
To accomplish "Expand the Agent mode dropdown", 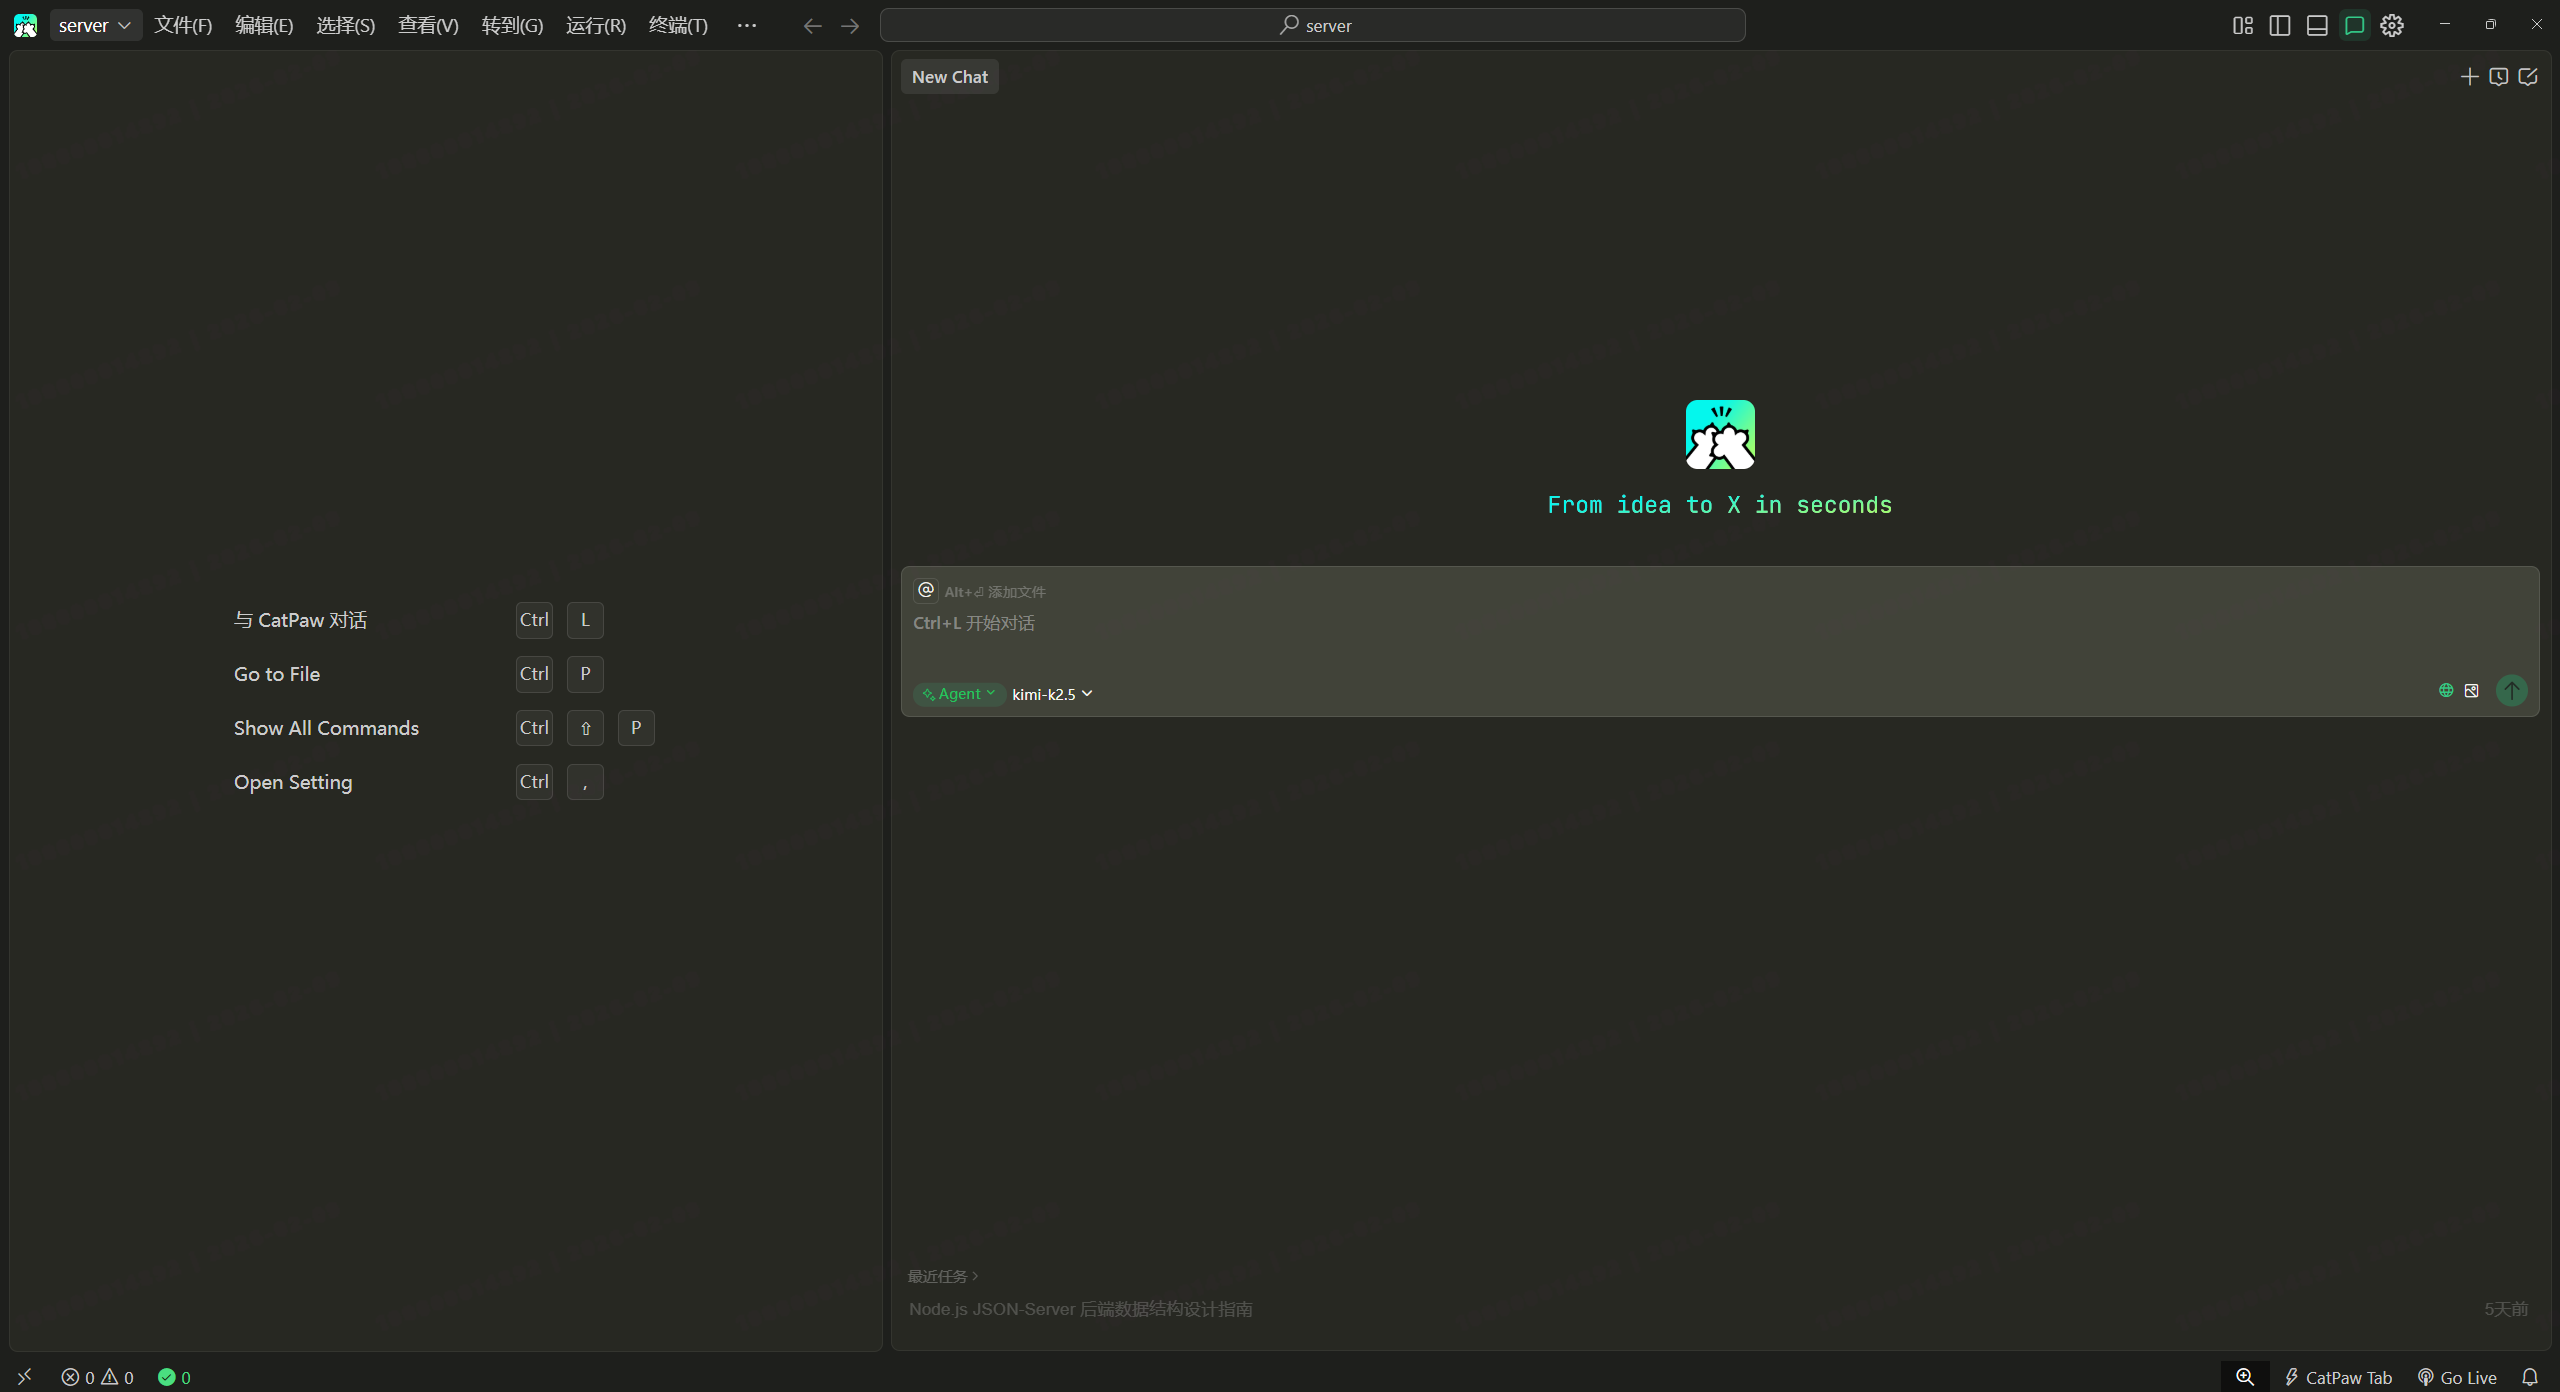I will 959,694.
